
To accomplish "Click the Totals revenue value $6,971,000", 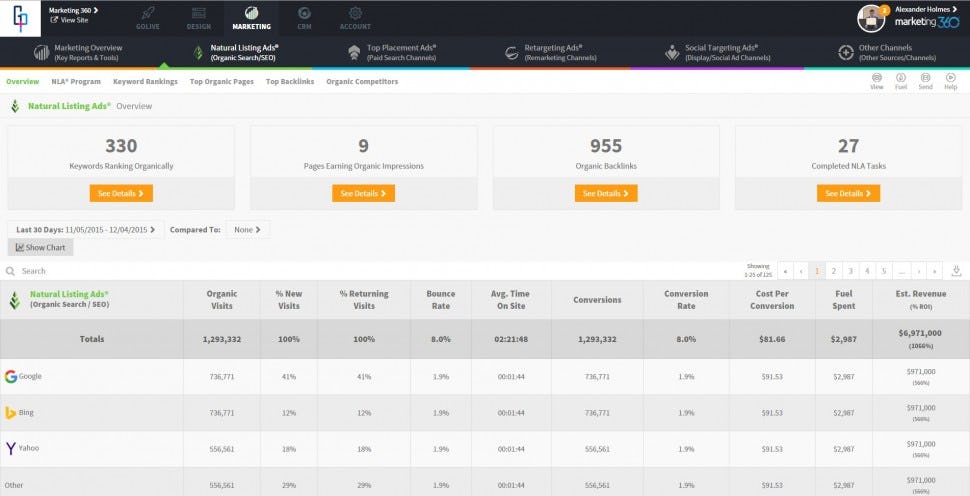I will (x=921, y=333).
